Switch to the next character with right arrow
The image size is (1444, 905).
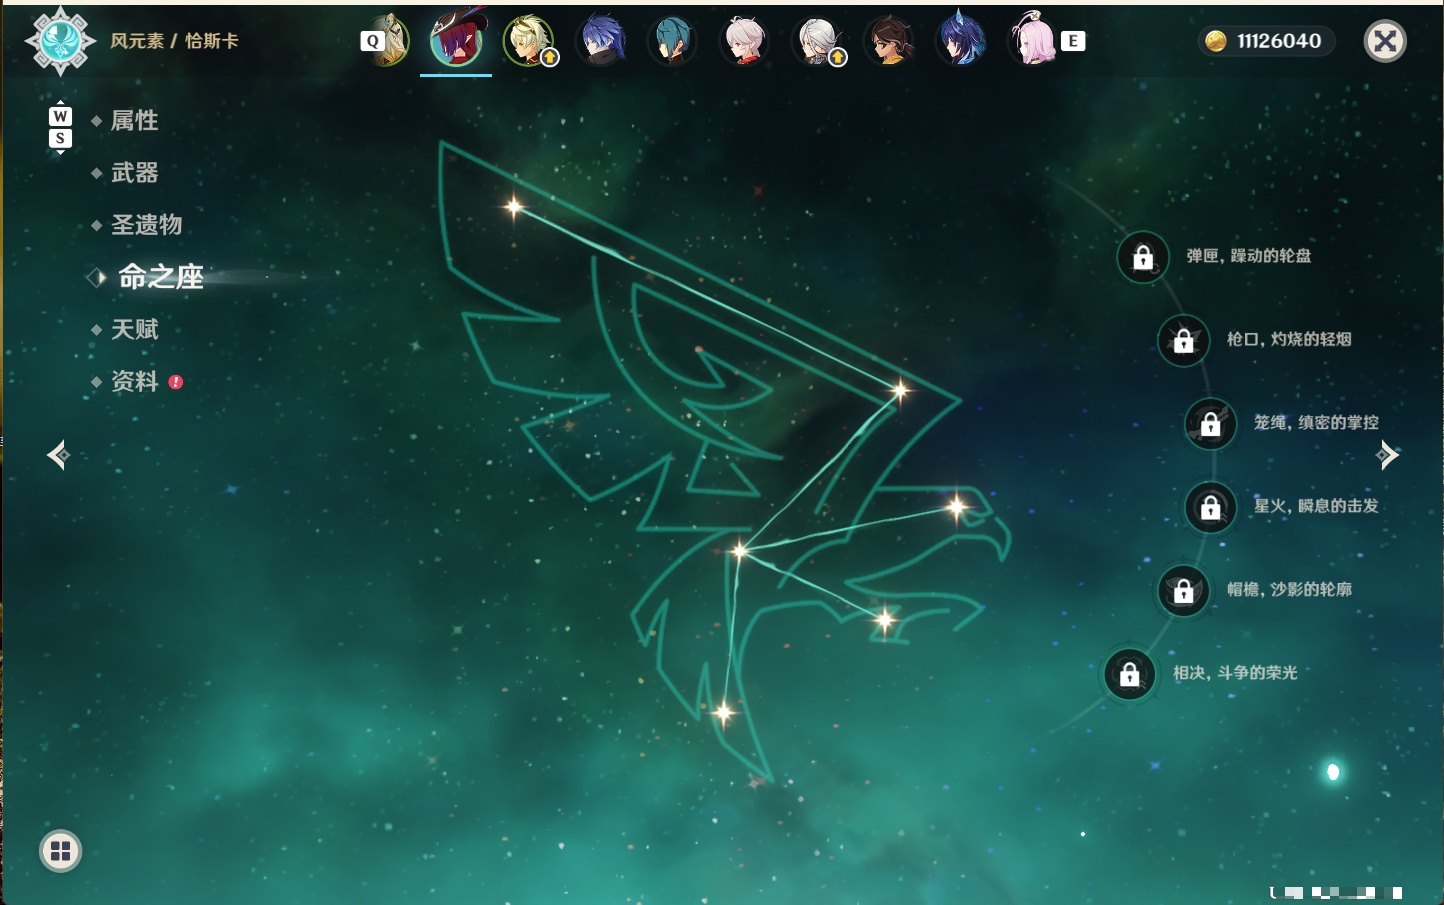click(x=1387, y=455)
